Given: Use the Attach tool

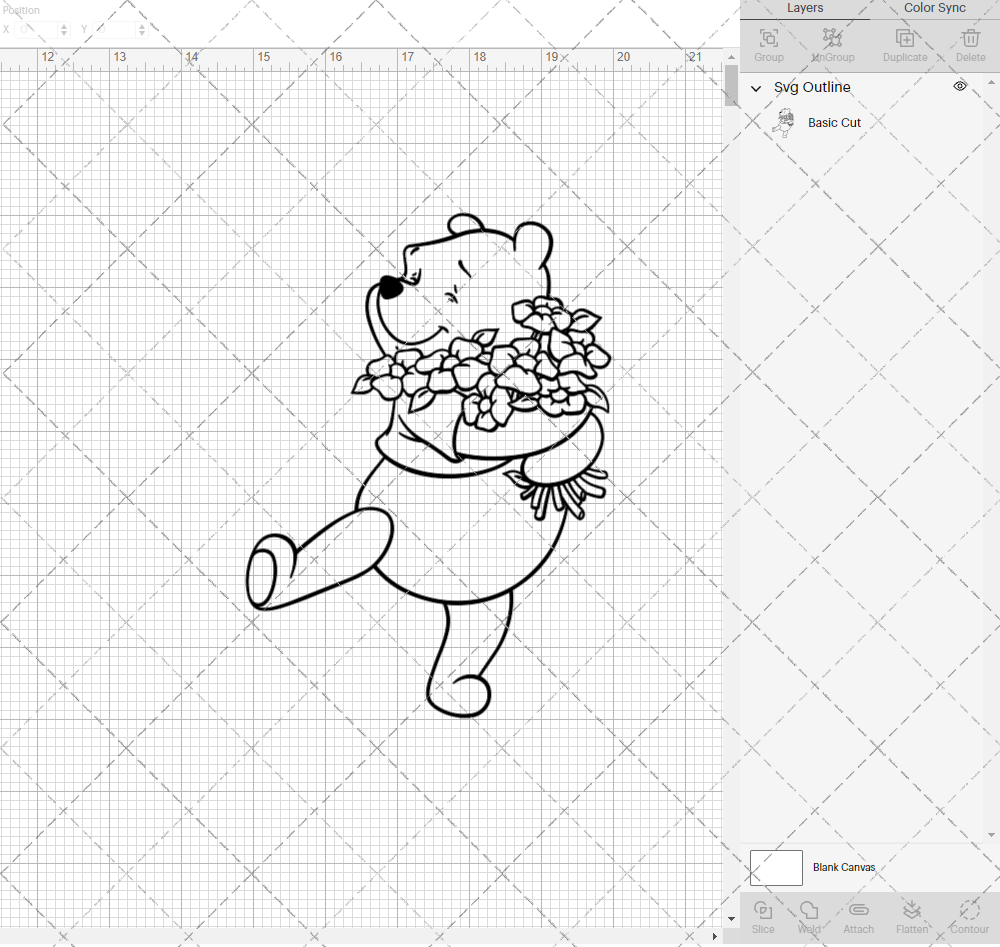Looking at the screenshot, I should pyautogui.click(x=858, y=915).
